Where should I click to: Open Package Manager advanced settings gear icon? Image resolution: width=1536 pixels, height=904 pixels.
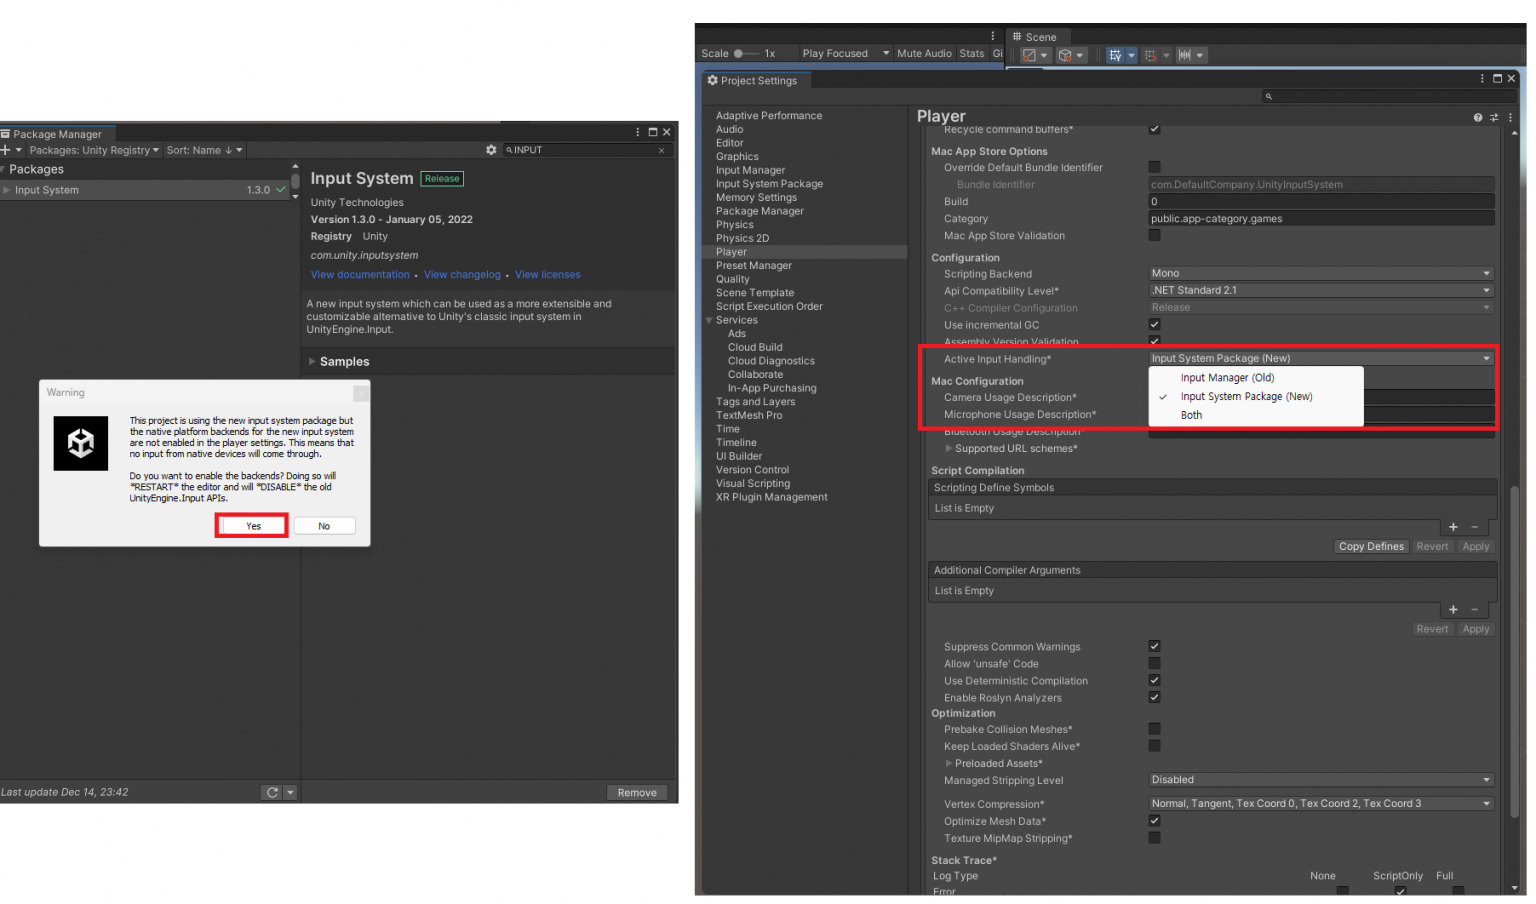pyautogui.click(x=491, y=149)
